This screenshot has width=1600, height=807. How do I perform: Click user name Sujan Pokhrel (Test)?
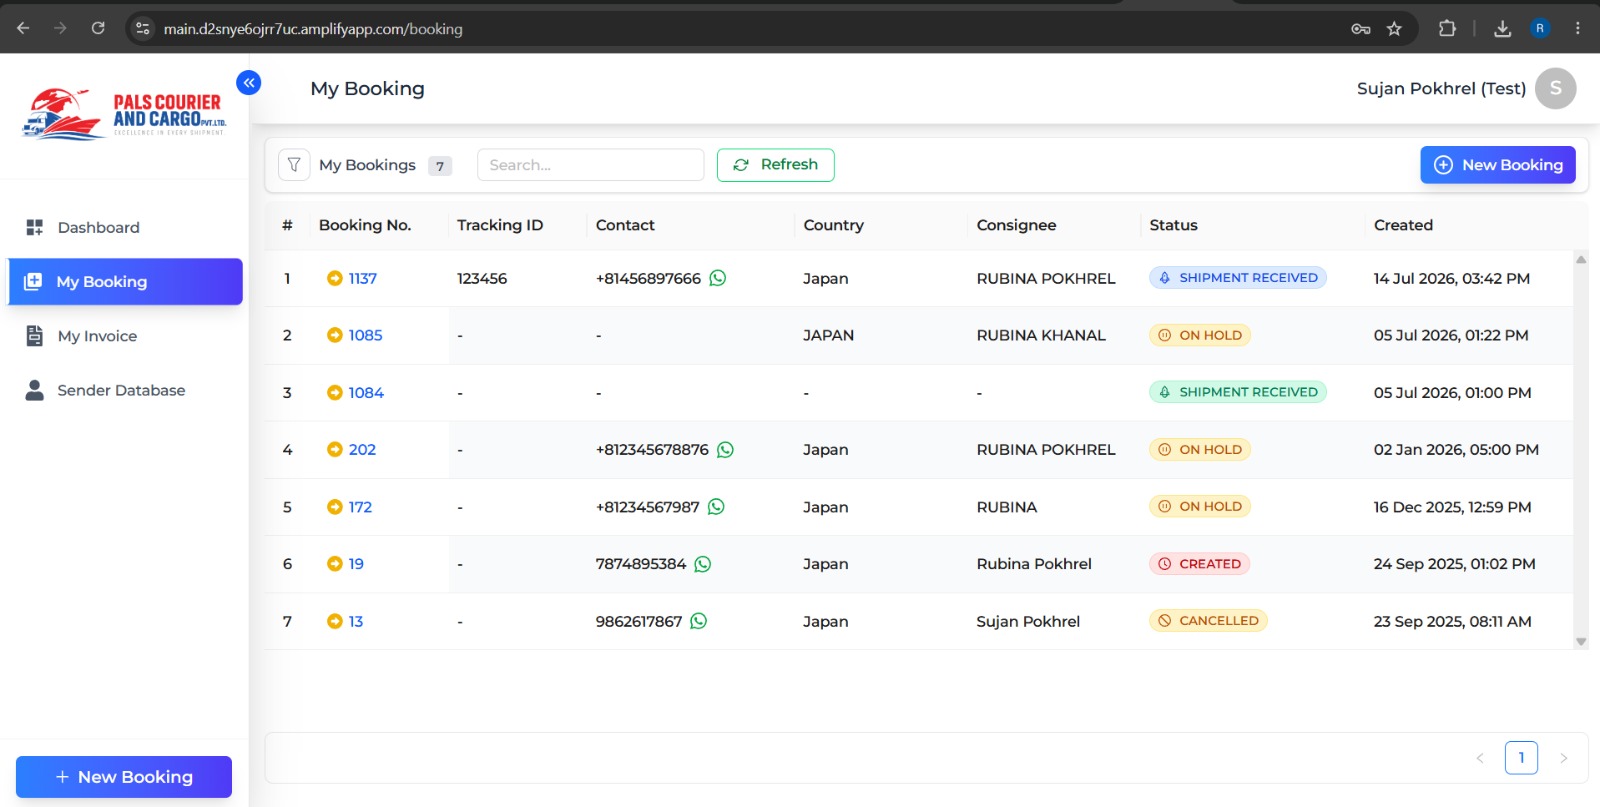pyautogui.click(x=1441, y=88)
